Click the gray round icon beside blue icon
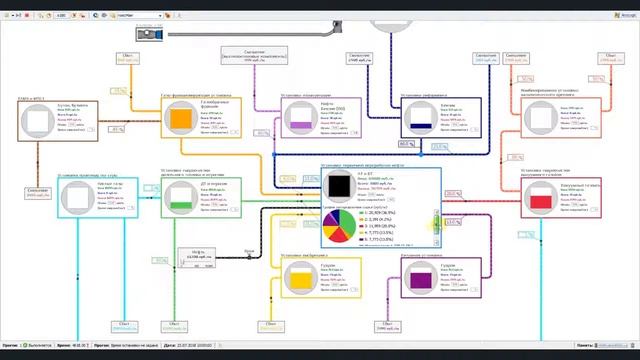Viewport: 640px width, 360px height. tap(104, 16)
